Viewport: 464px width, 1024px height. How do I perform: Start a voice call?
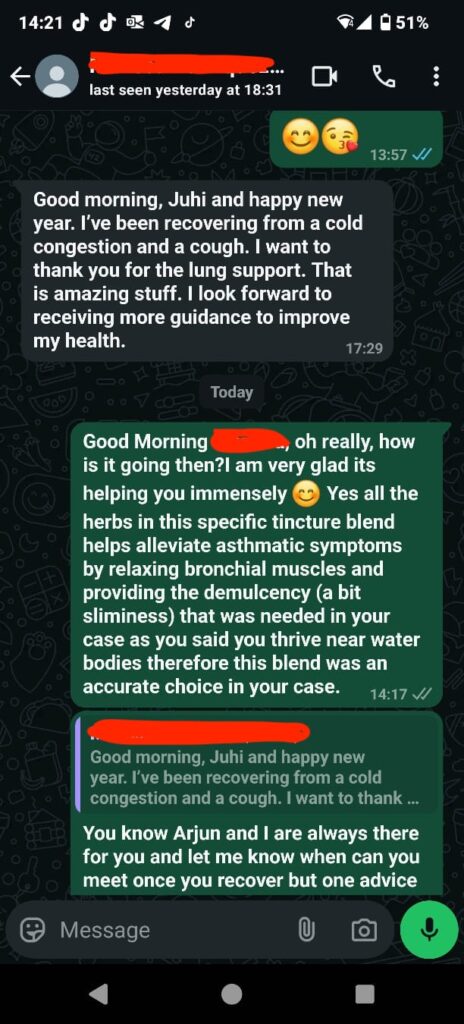(x=384, y=77)
